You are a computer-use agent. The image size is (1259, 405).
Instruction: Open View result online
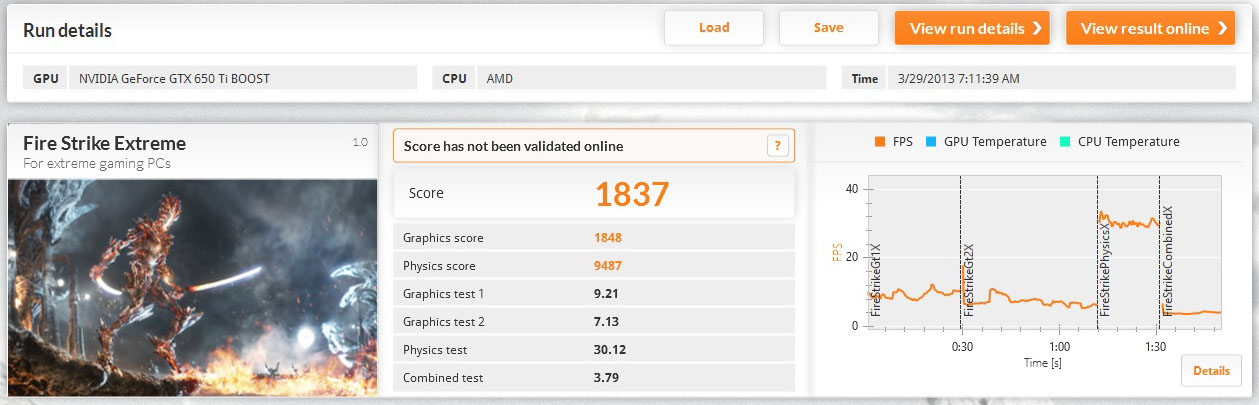[x=1151, y=28]
